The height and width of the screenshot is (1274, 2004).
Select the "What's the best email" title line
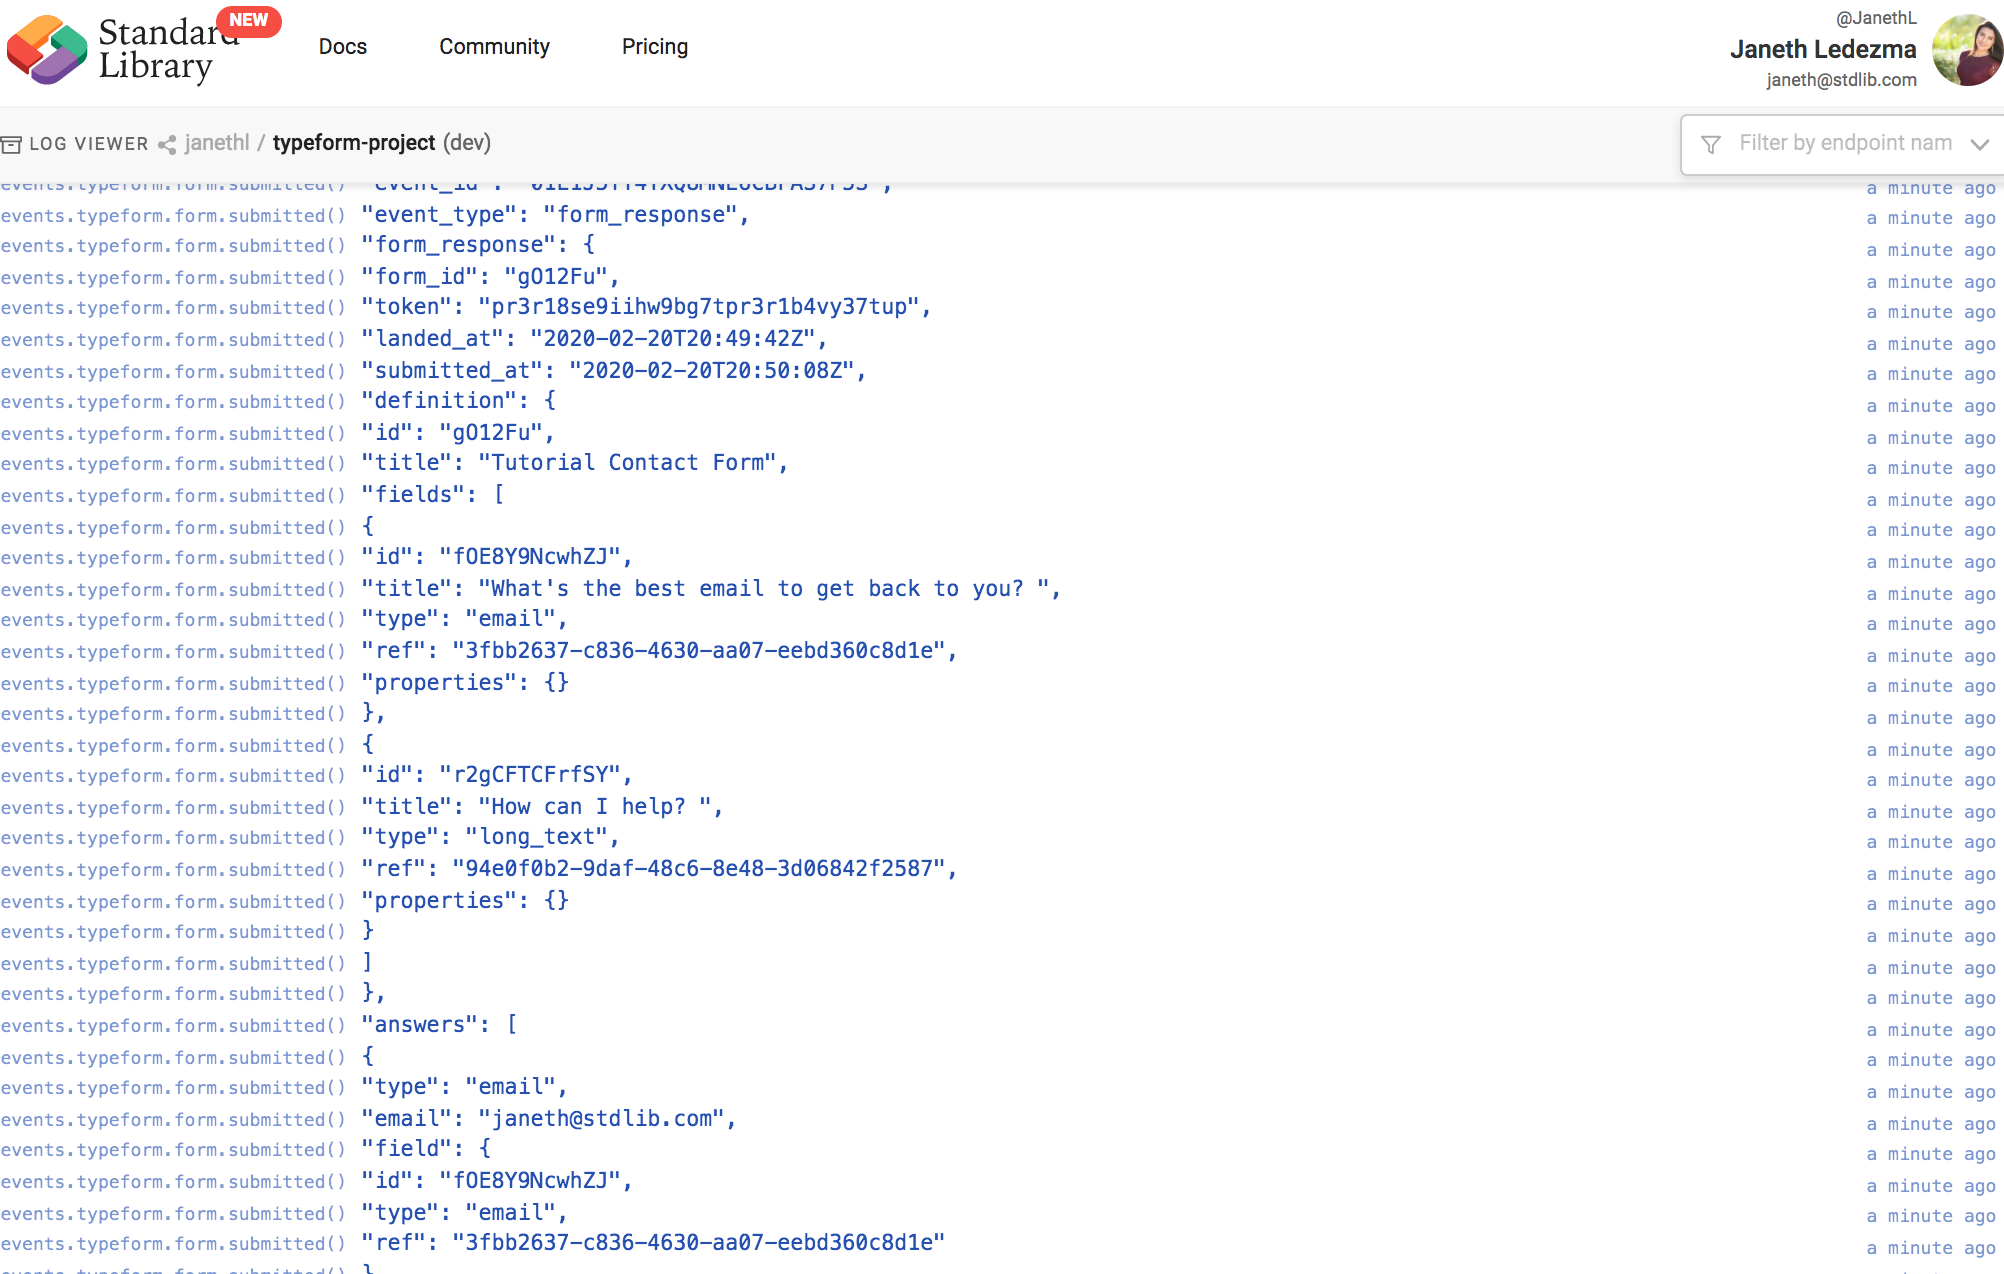tap(710, 589)
